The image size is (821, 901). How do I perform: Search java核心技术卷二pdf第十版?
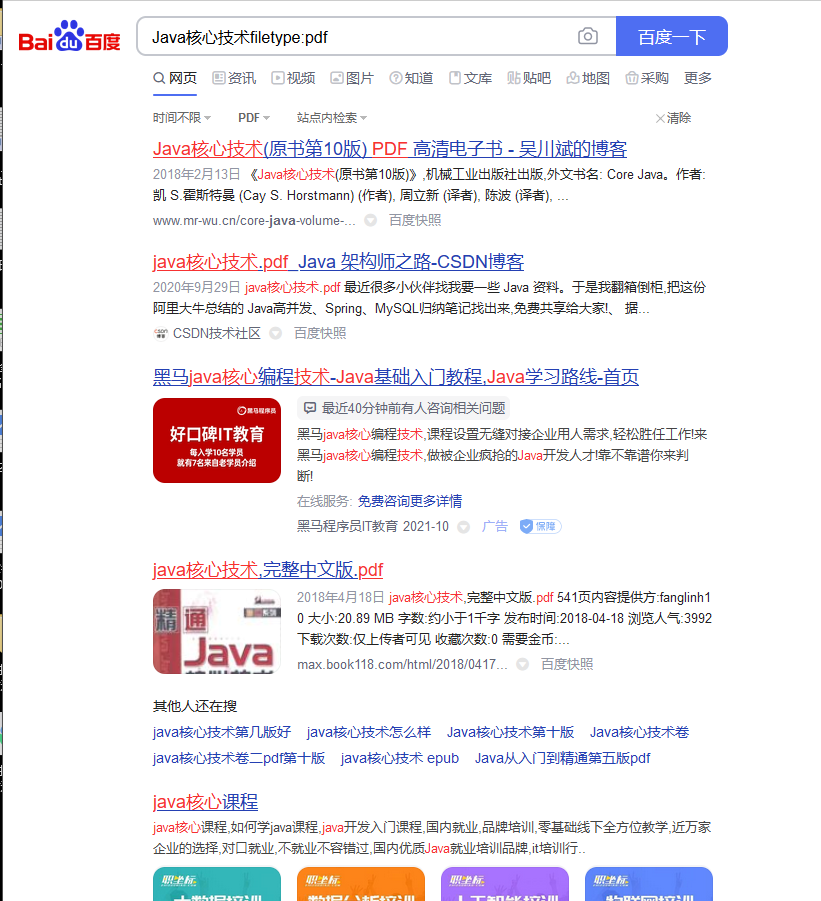[x=239, y=758]
